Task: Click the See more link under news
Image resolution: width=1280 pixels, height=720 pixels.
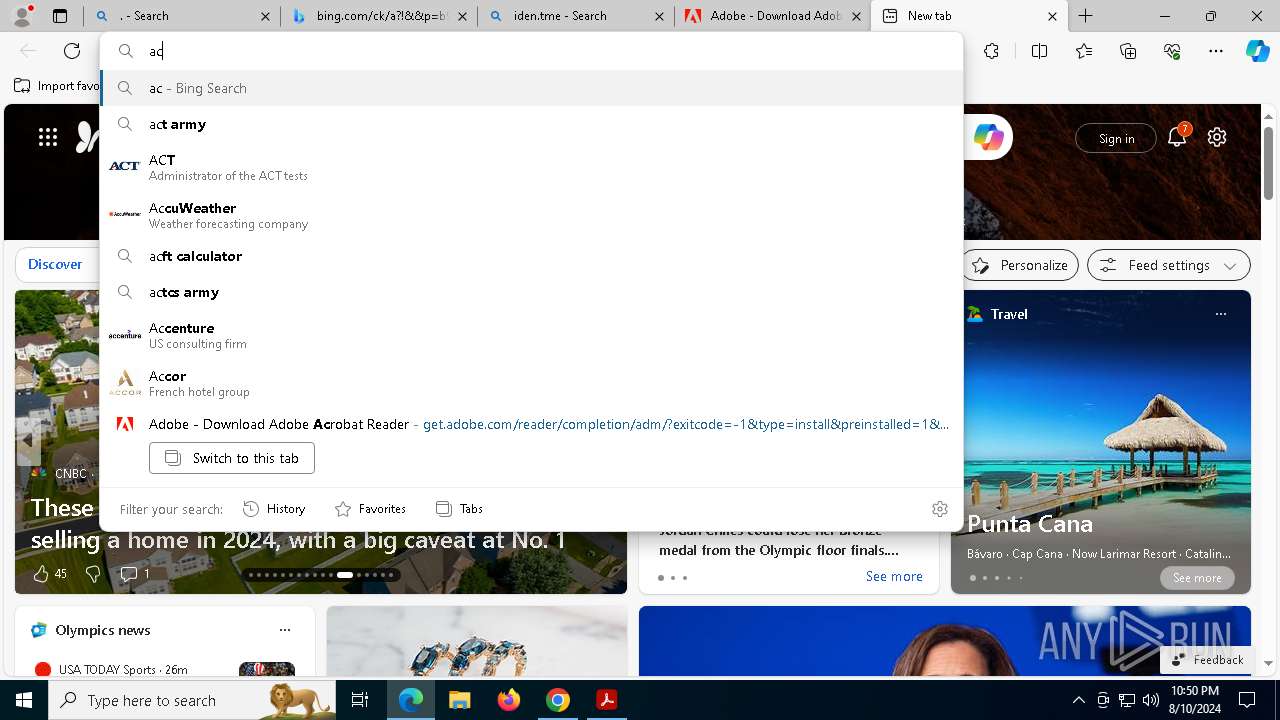Action: (x=894, y=576)
